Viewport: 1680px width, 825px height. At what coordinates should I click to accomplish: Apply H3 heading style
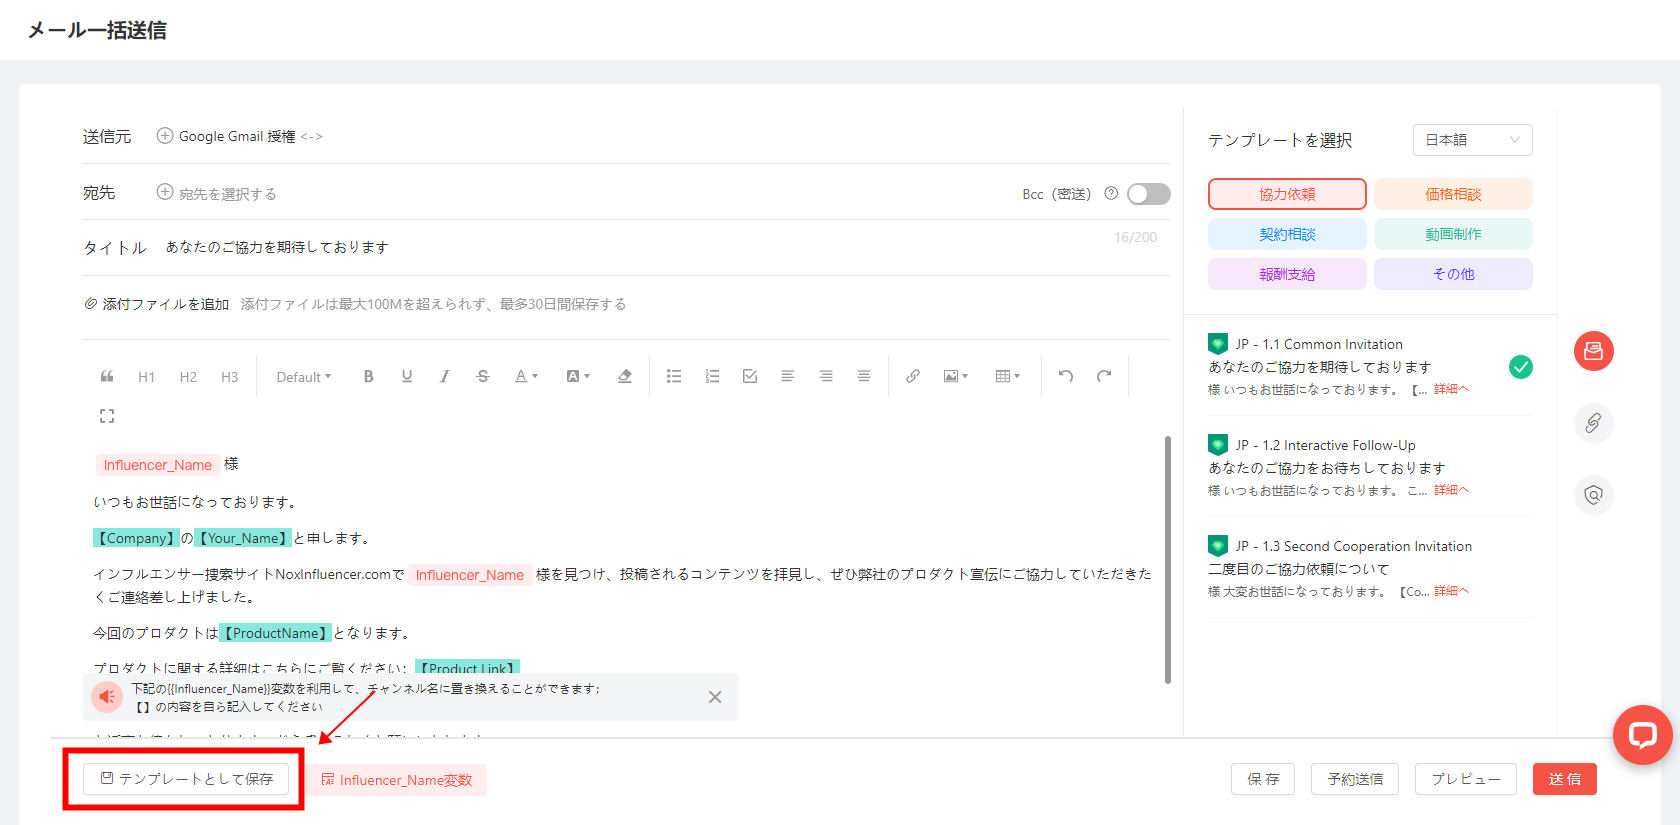pyautogui.click(x=230, y=377)
